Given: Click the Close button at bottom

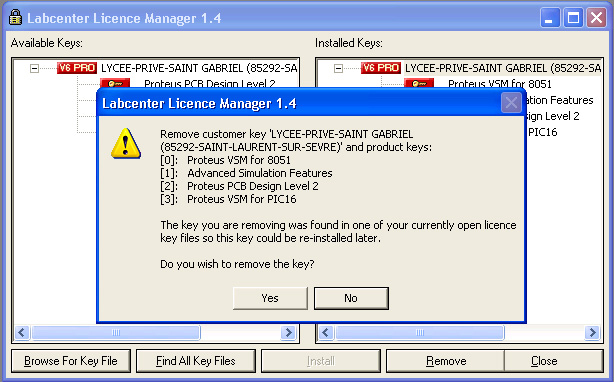Looking at the screenshot, I should [554, 361].
